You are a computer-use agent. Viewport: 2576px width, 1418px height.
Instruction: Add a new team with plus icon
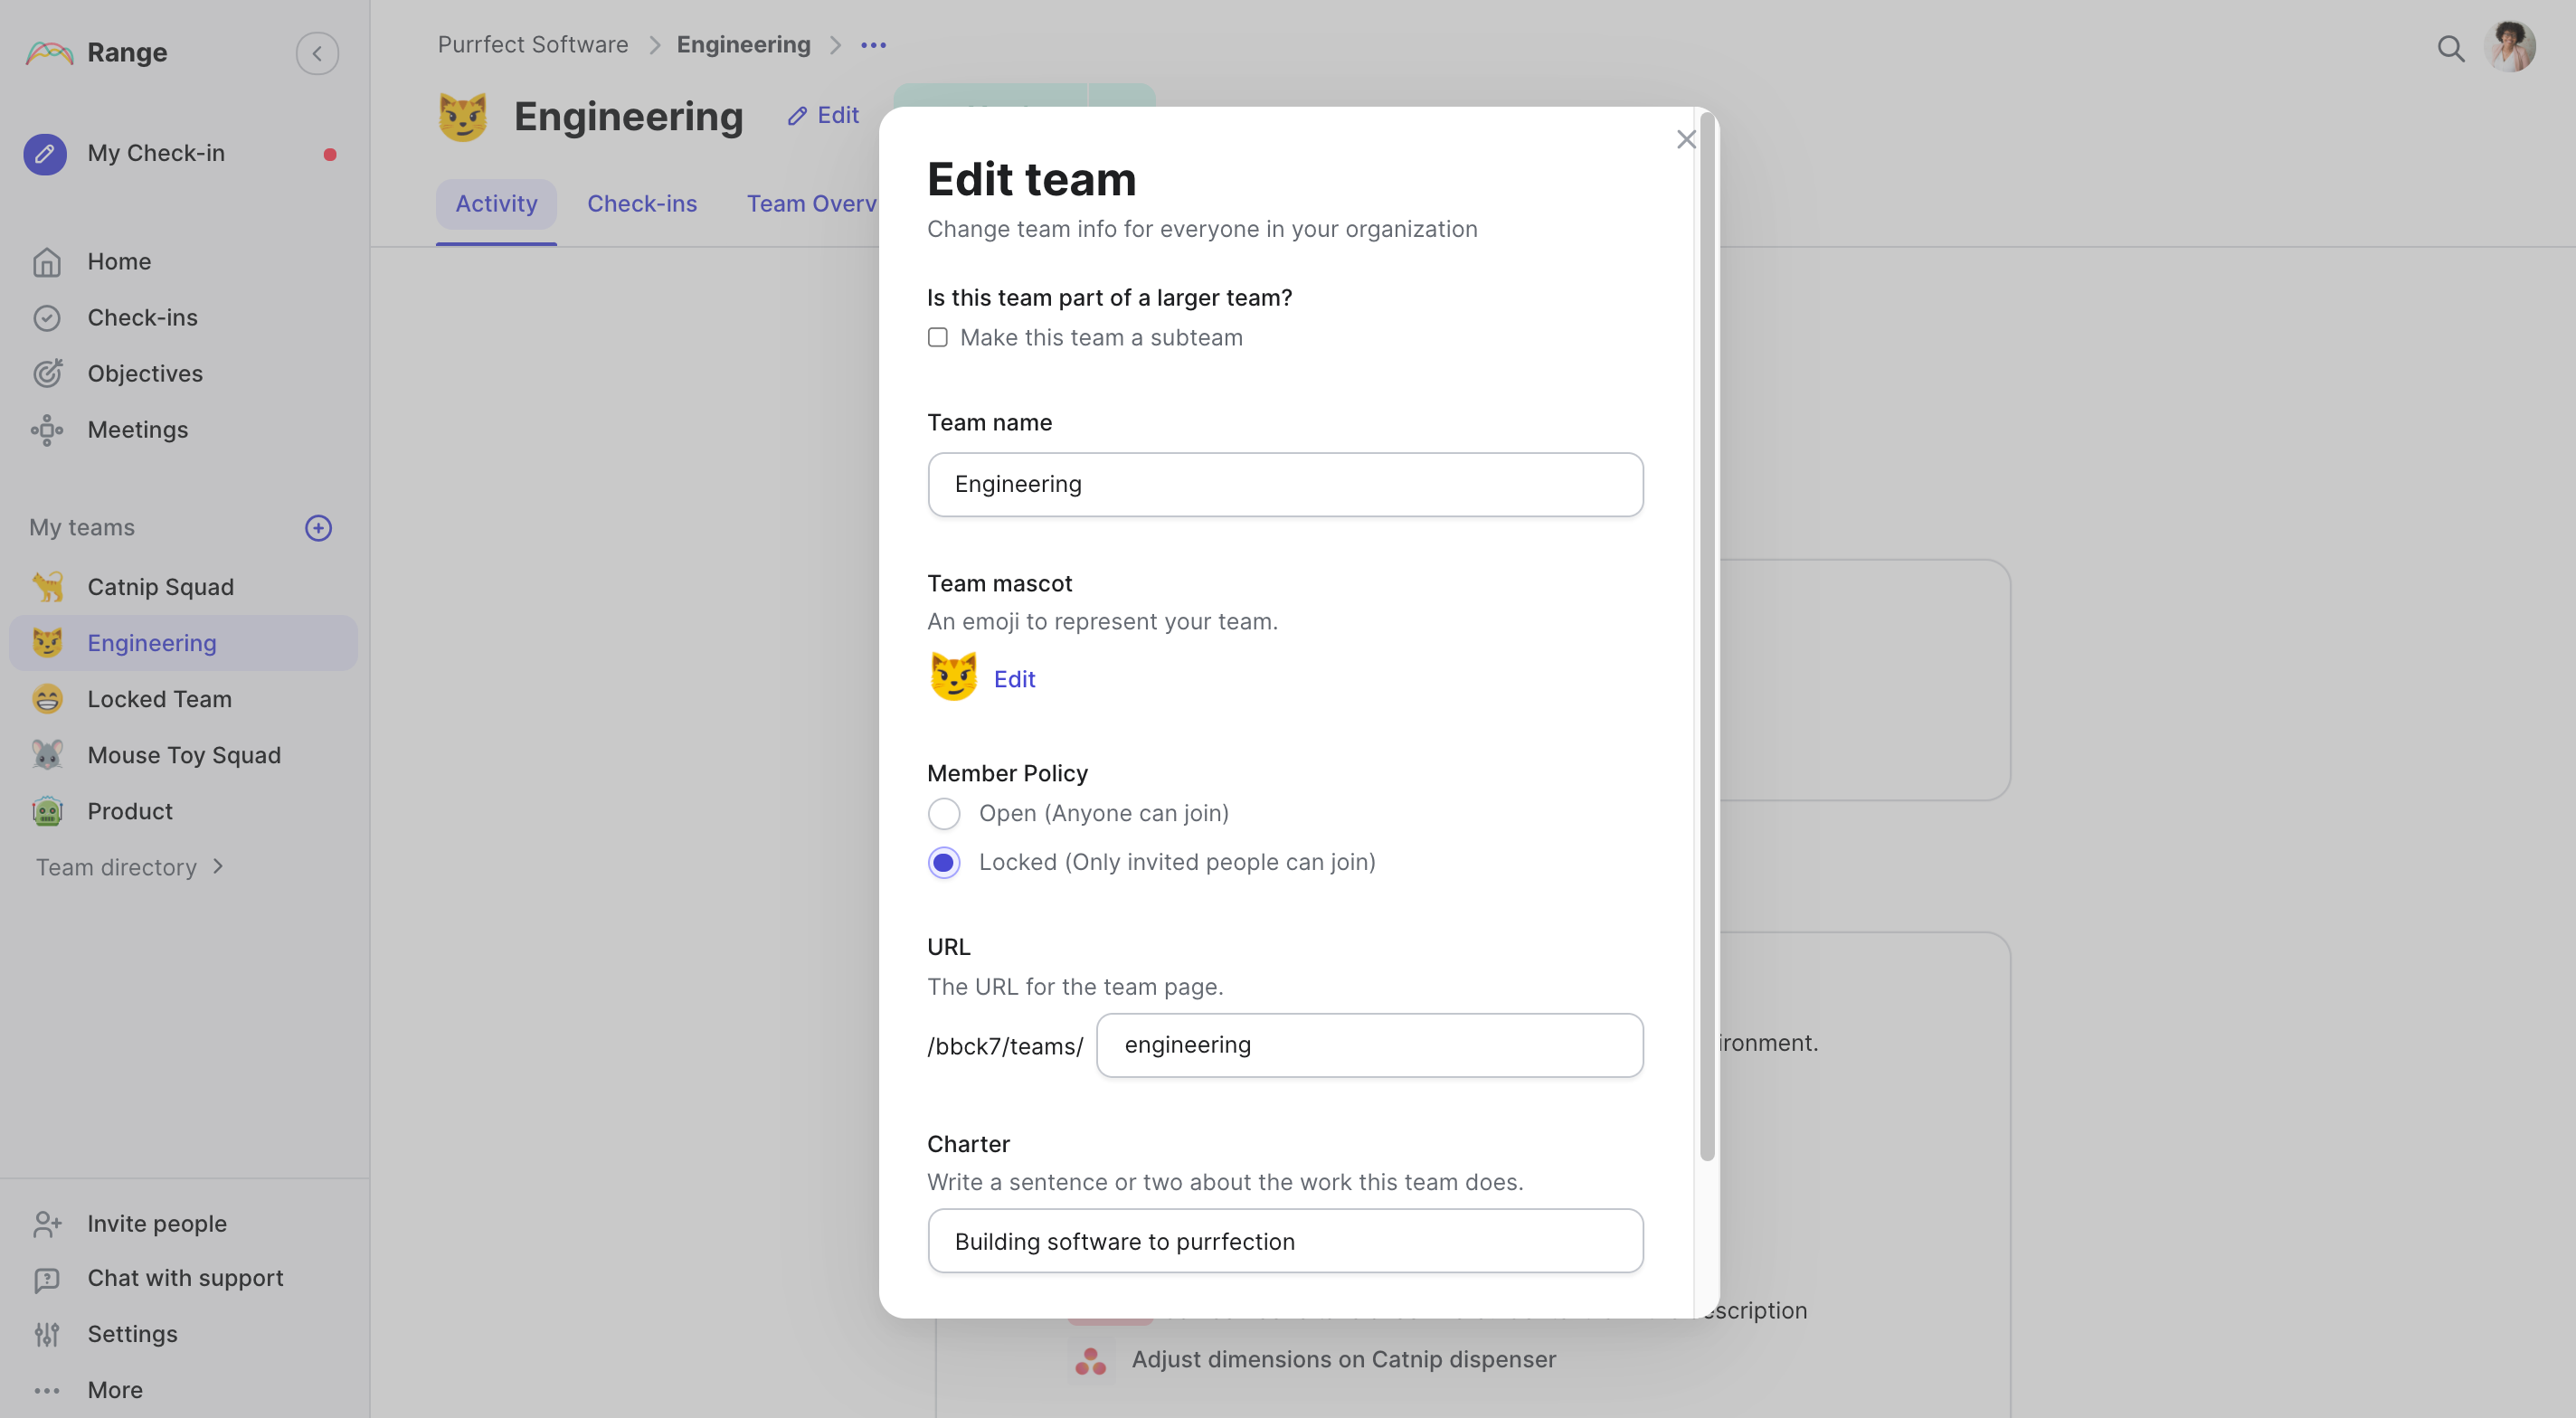(318, 528)
